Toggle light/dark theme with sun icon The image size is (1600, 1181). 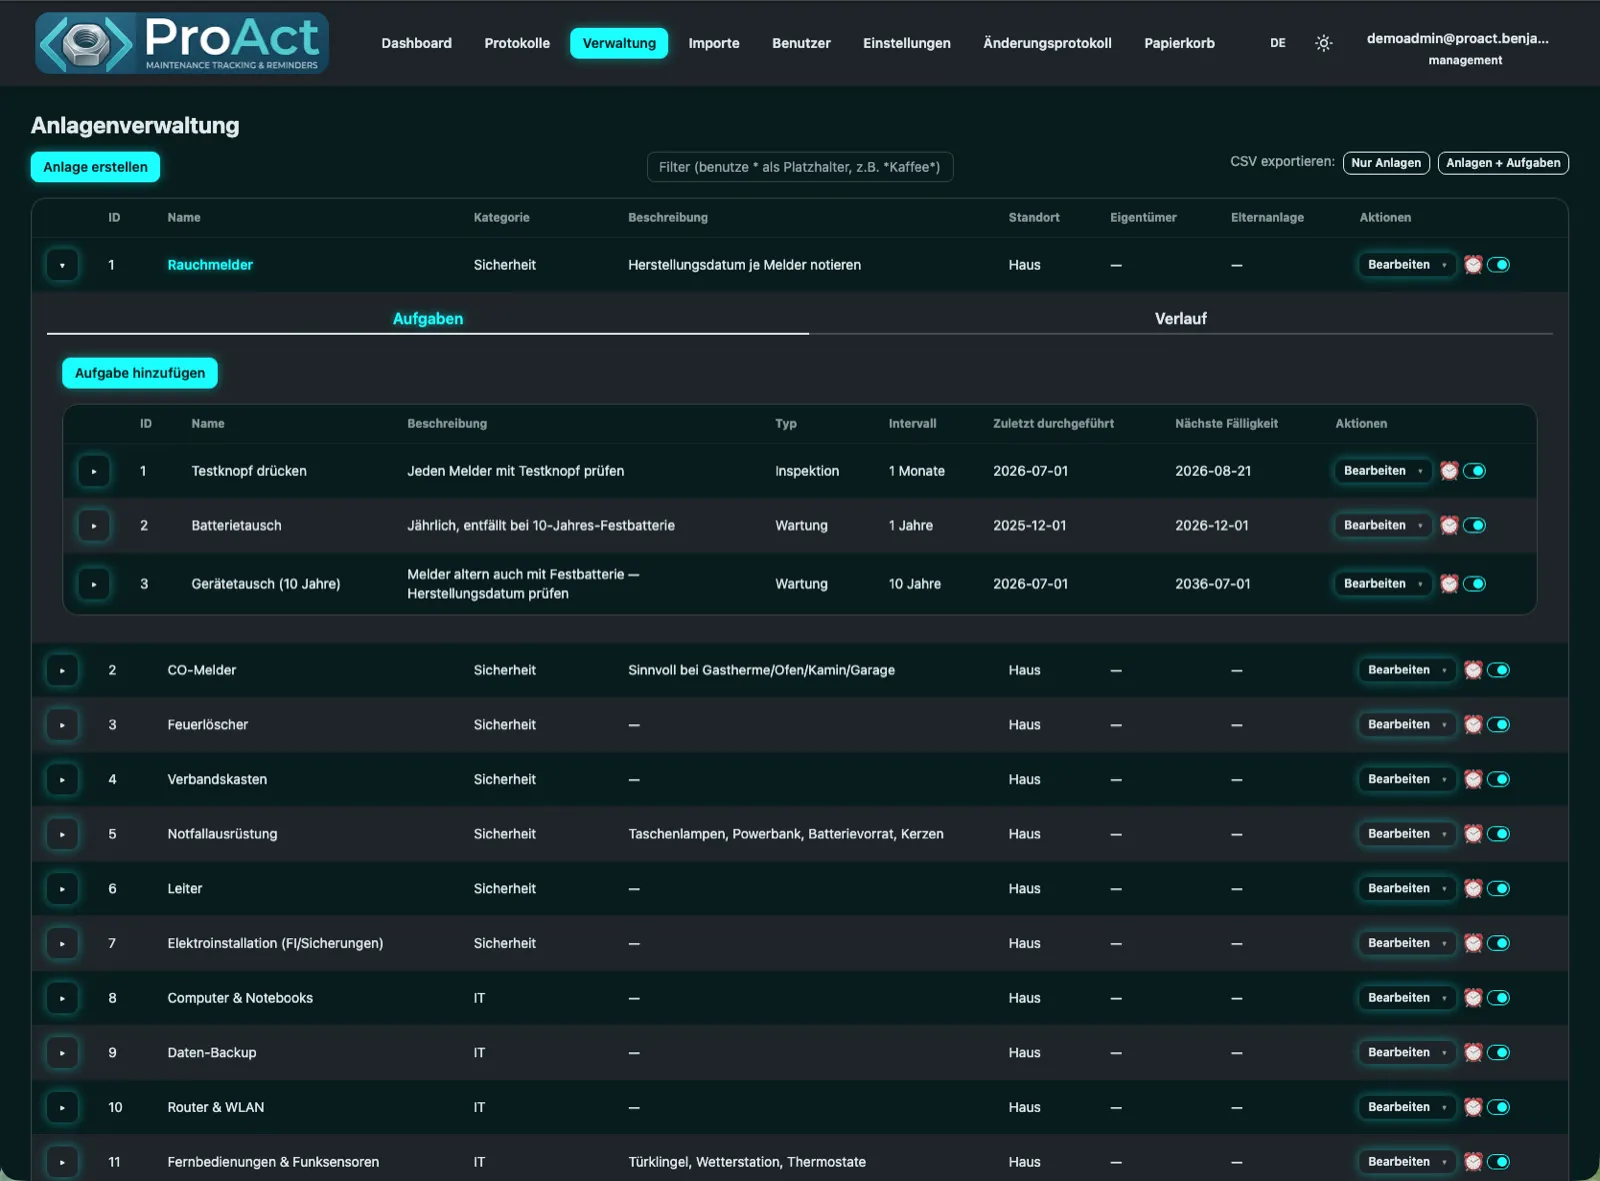click(x=1323, y=43)
